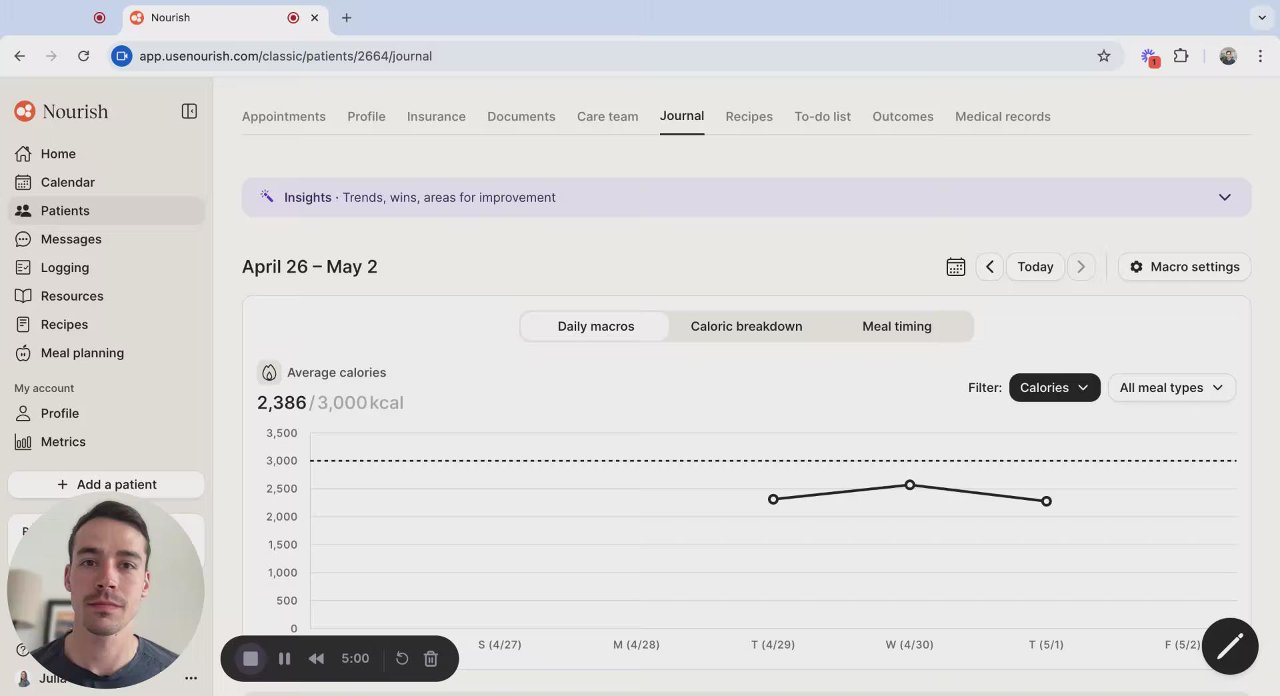
Task: Restart the recording
Action: (x=402, y=658)
